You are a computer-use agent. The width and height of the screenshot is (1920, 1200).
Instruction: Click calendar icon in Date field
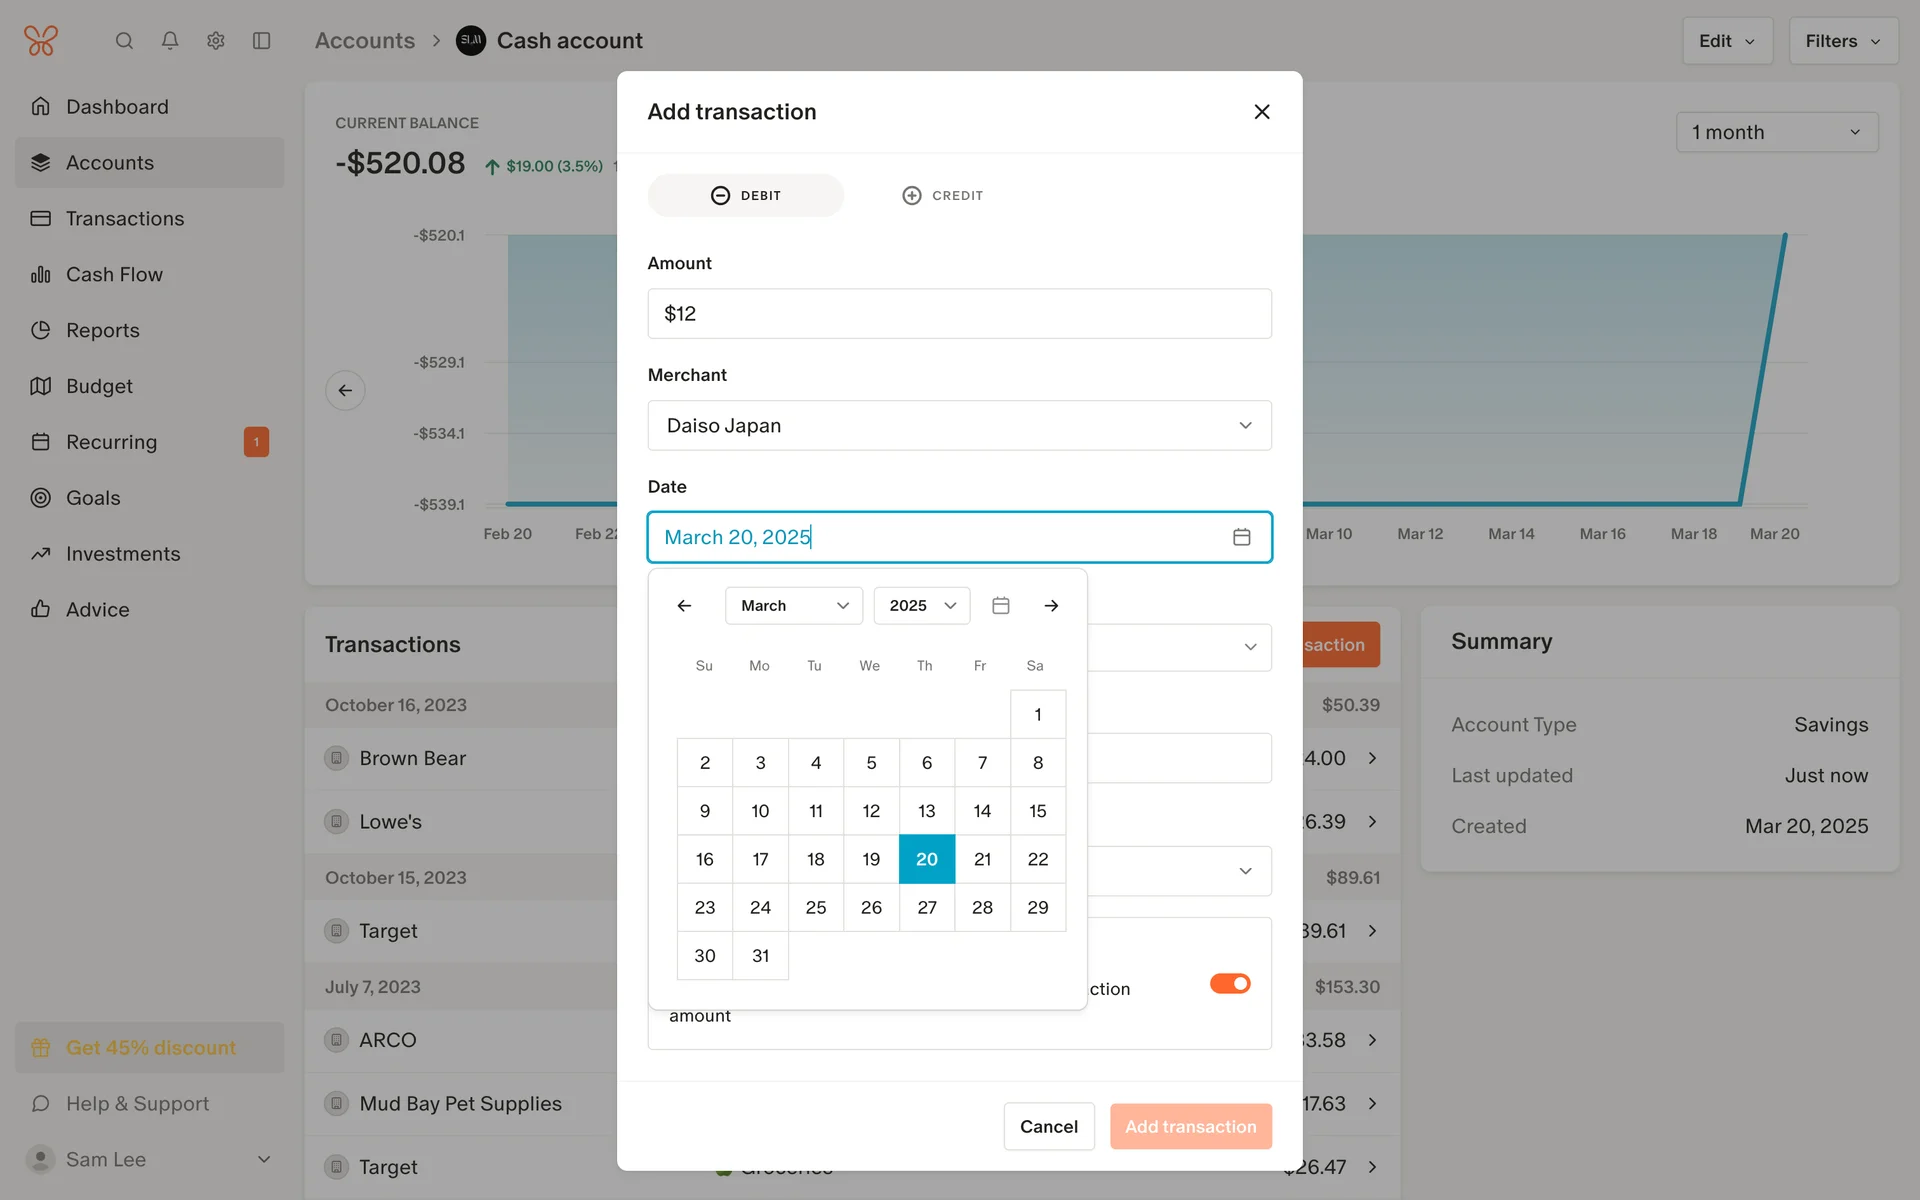tap(1241, 537)
